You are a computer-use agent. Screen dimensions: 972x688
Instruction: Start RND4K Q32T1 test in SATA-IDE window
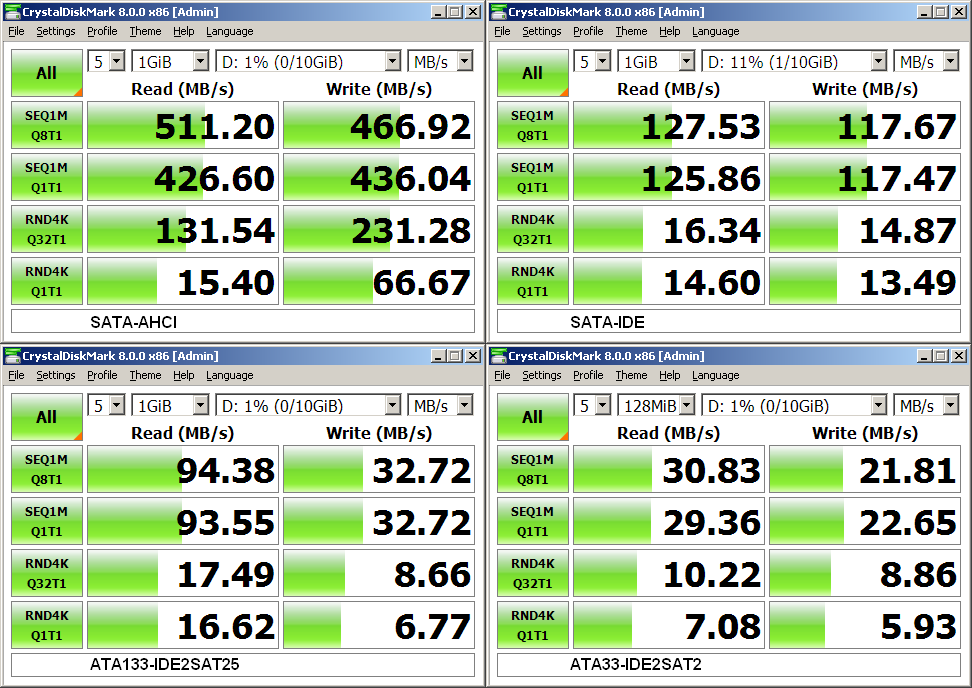[532, 229]
